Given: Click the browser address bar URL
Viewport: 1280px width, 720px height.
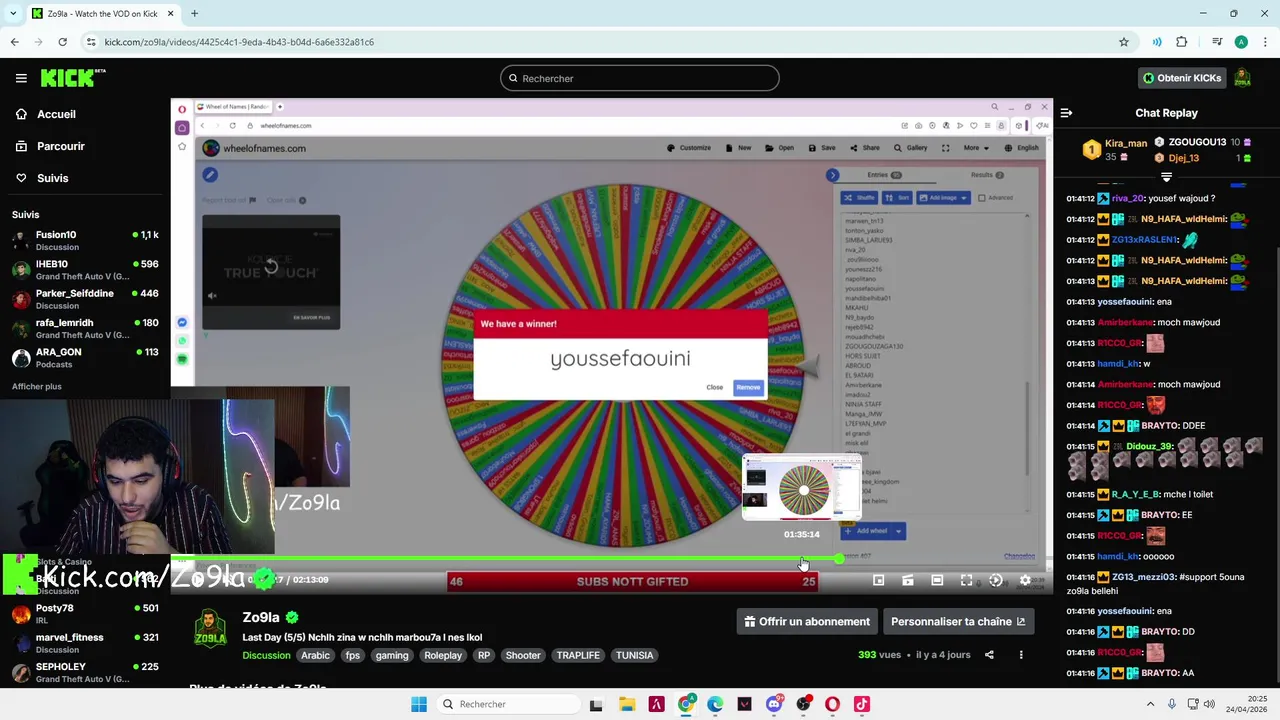Looking at the screenshot, I should click(239, 42).
